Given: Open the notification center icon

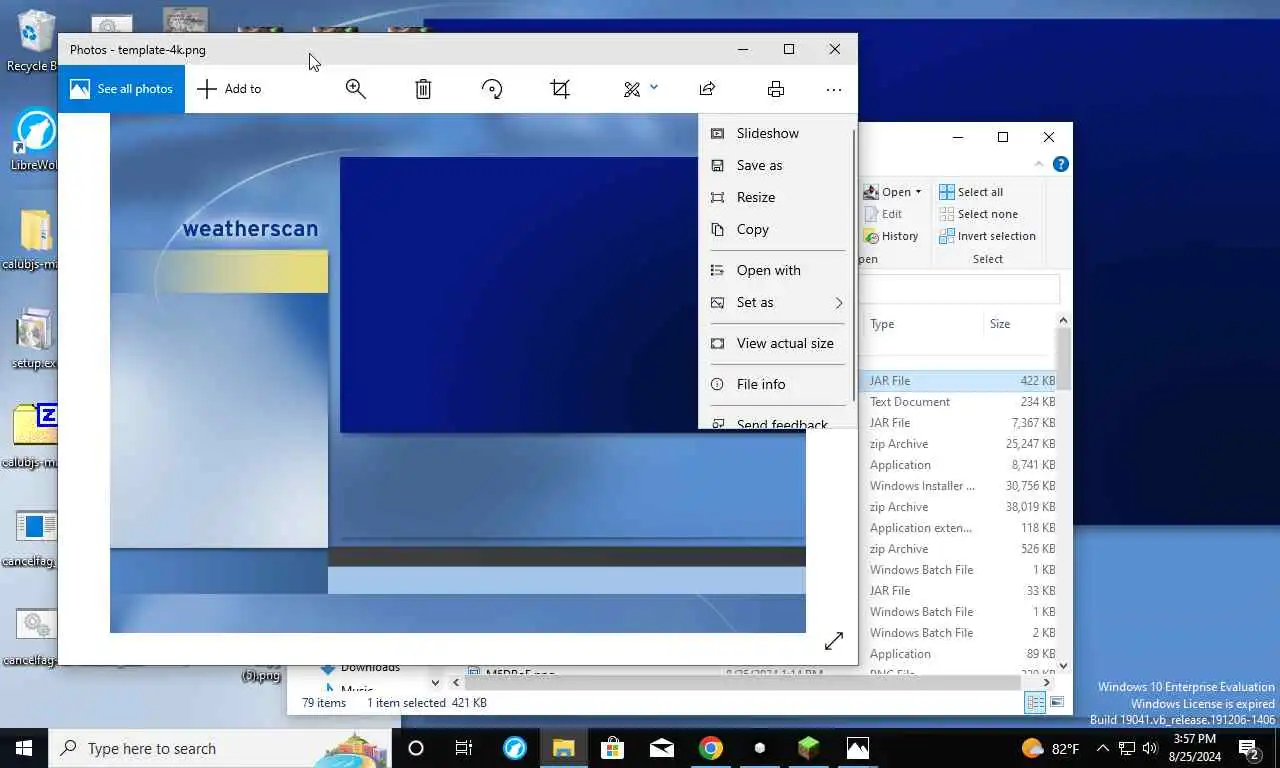Looking at the screenshot, I should click(x=1249, y=748).
